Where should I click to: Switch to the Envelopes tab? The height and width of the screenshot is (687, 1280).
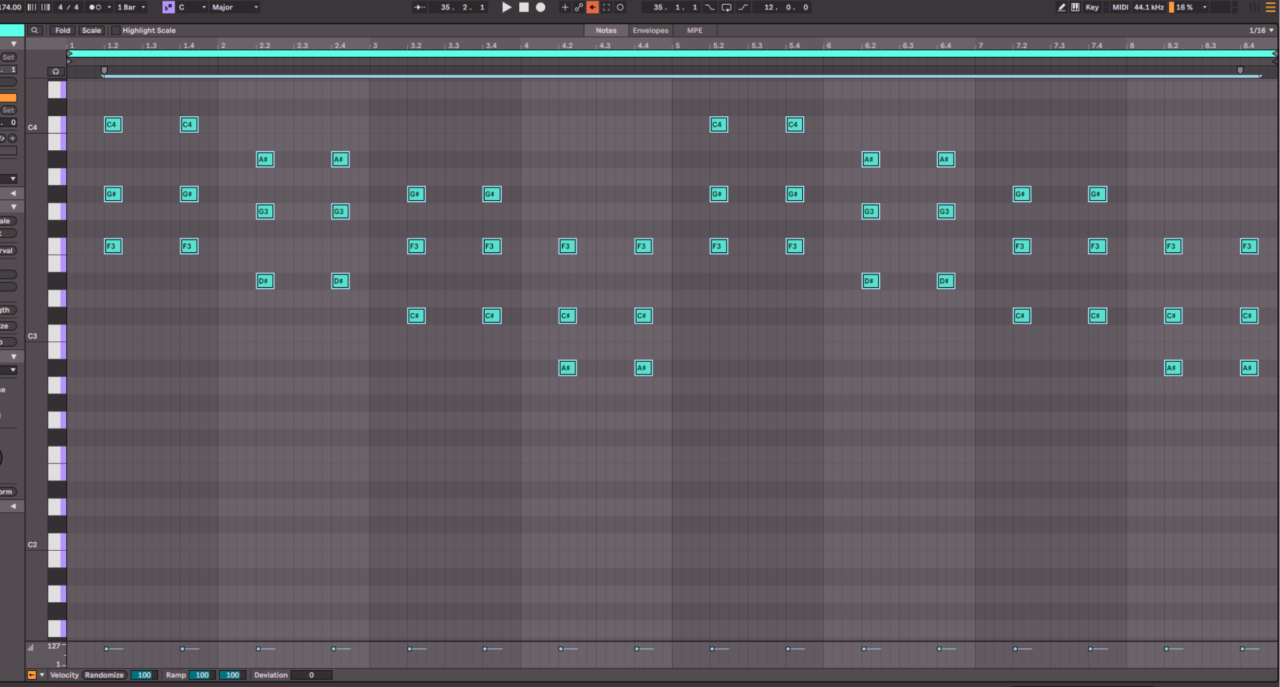click(x=650, y=30)
